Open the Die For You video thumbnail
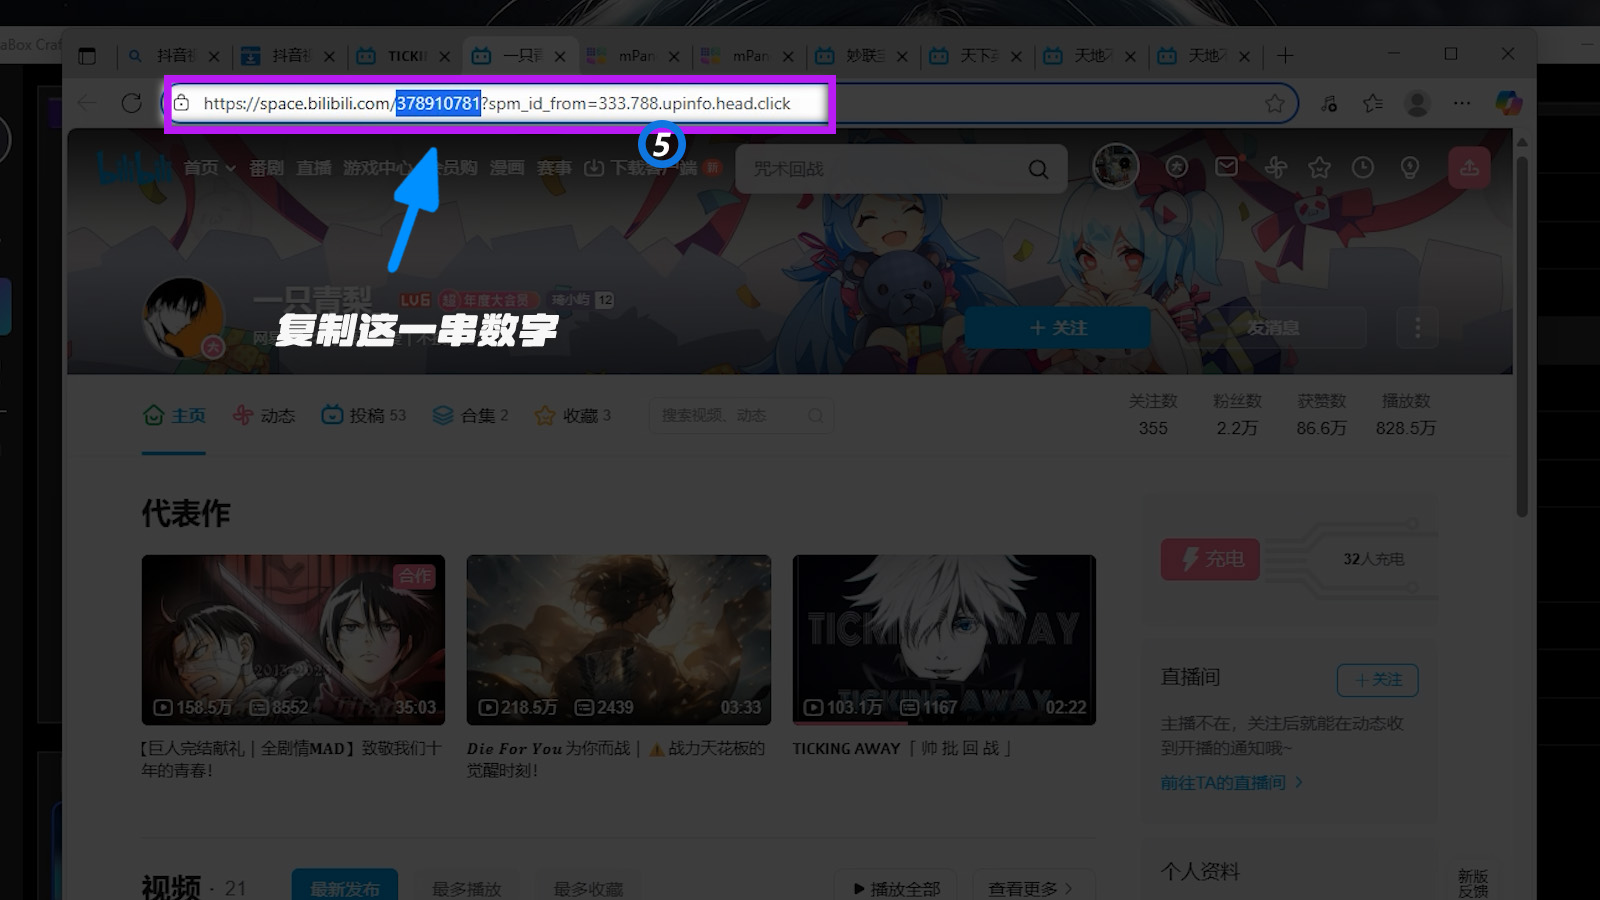Viewport: 1600px width, 900px height. coord(618,640)
